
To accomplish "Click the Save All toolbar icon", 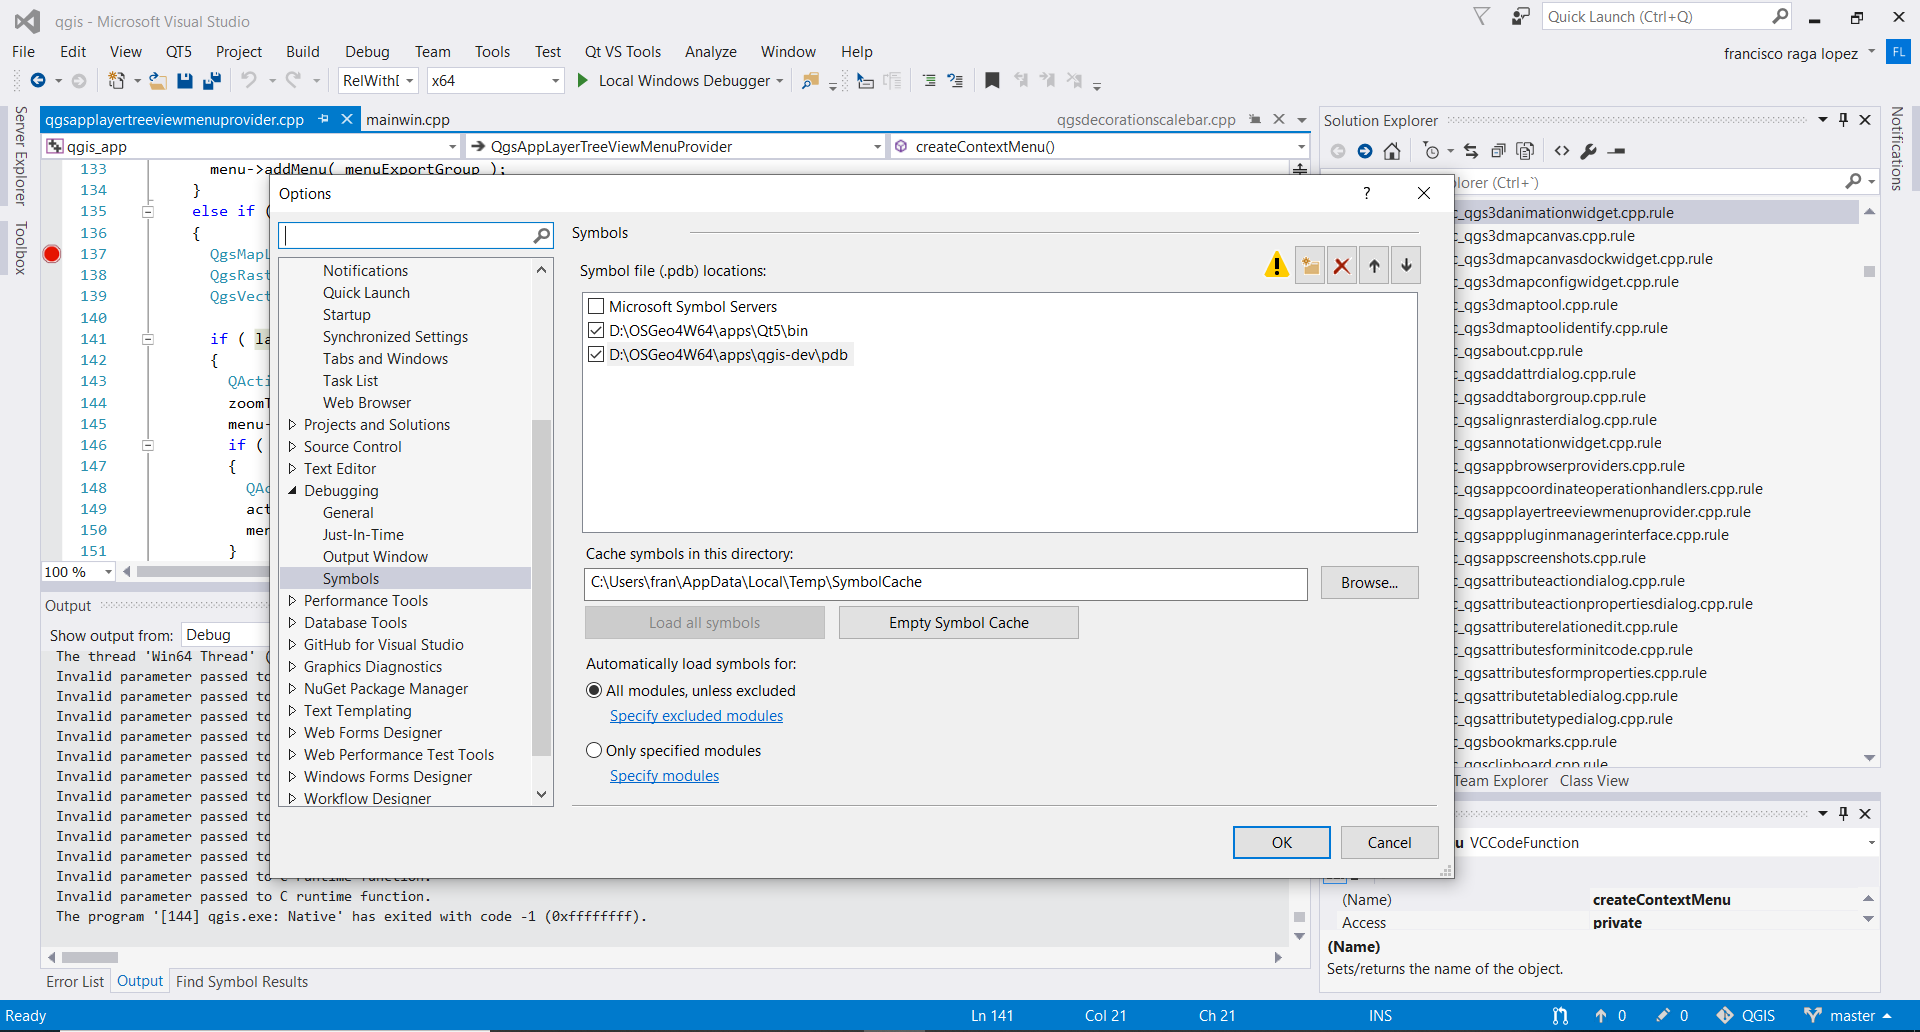I will [211, 81].
